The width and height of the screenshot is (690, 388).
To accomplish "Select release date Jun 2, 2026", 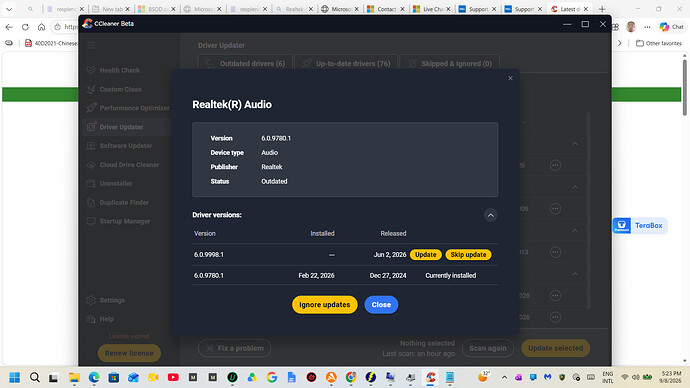I will pos(390,255).
